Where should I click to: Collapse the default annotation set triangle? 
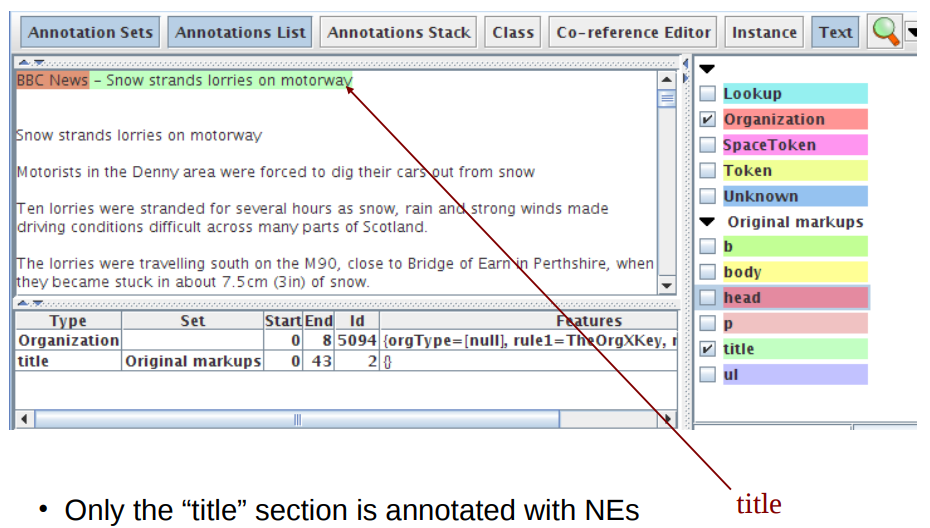(x=707, y=69)
